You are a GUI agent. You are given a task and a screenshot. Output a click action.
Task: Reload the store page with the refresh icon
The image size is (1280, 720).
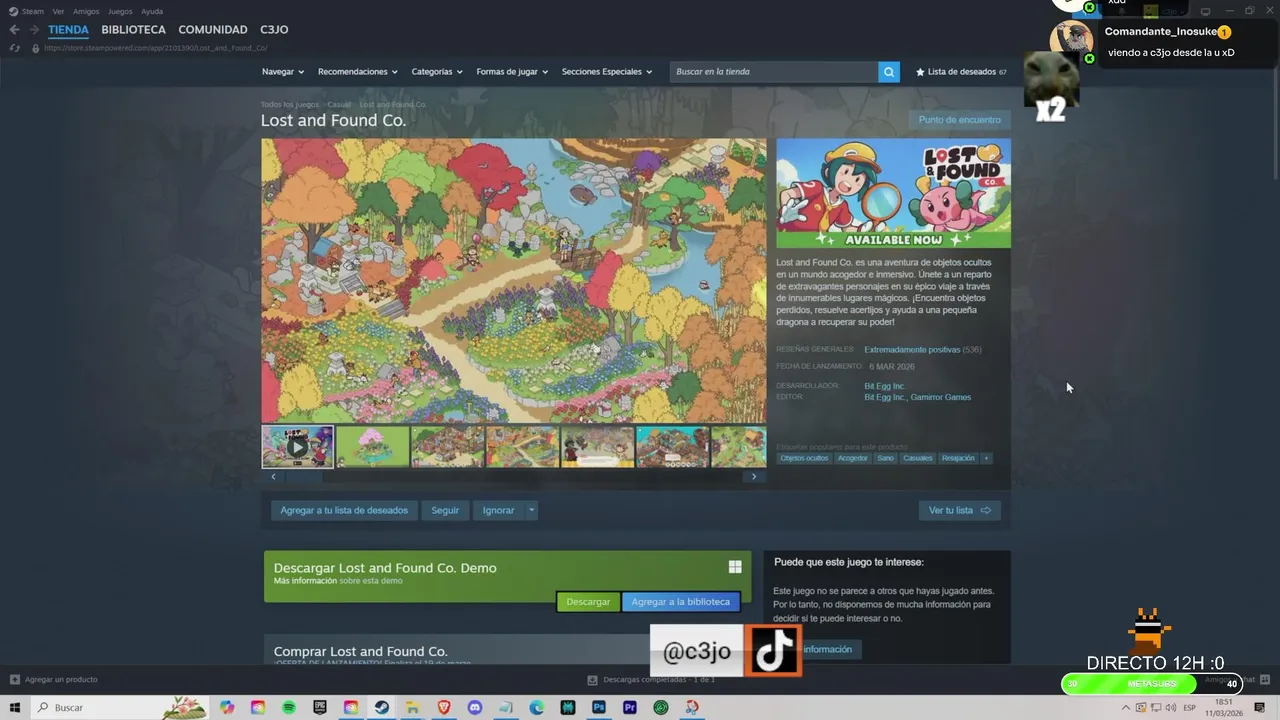(14, 48)
